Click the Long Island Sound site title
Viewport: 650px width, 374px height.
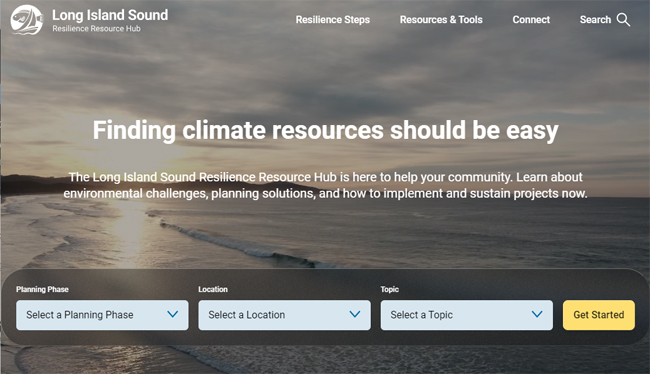point(110,15)
